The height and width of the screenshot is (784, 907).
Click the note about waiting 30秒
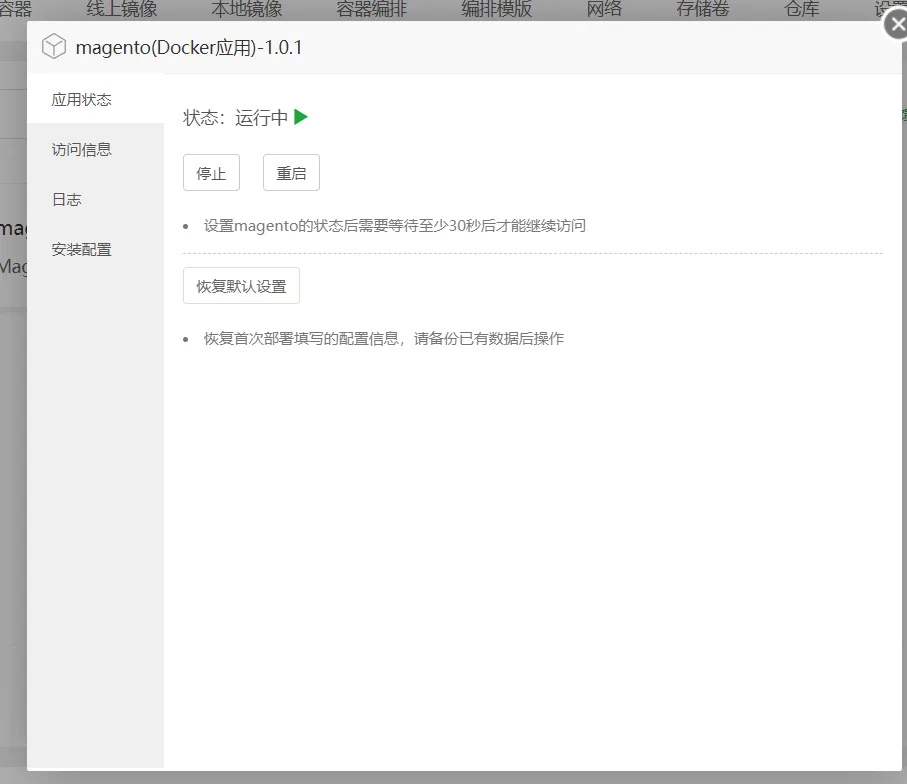tap(394, 226)
